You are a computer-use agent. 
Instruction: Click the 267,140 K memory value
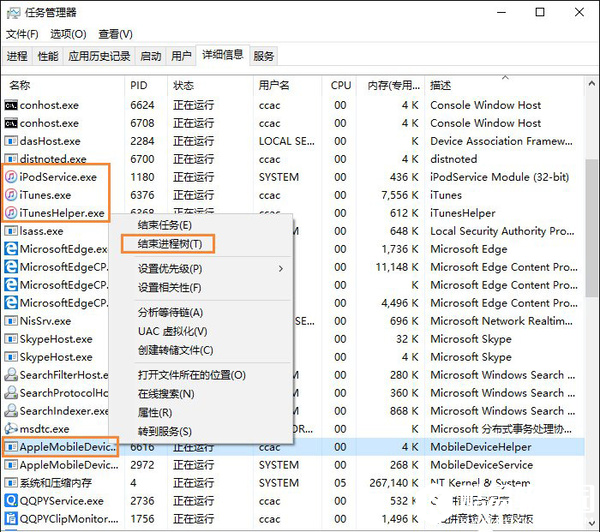tap(394, 483)
